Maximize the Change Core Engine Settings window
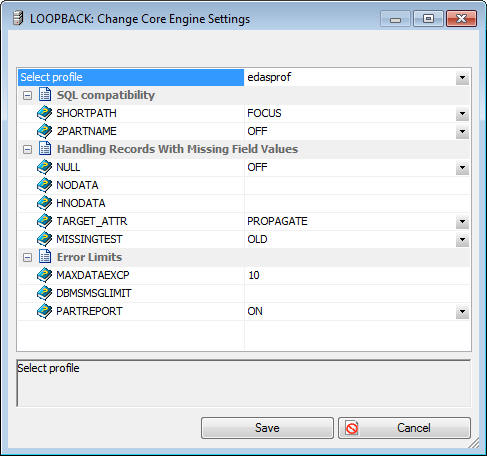Screen dimensions: 487x456 [x=428, y=19]
